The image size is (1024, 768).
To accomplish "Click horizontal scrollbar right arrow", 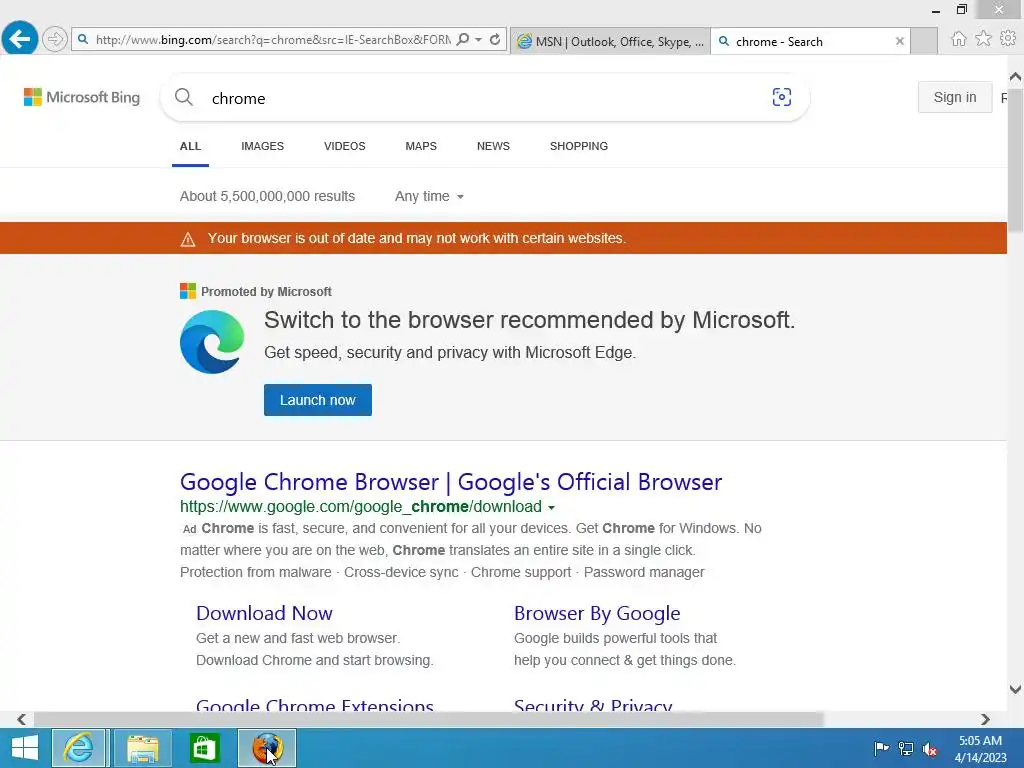I will click(985, 719).
